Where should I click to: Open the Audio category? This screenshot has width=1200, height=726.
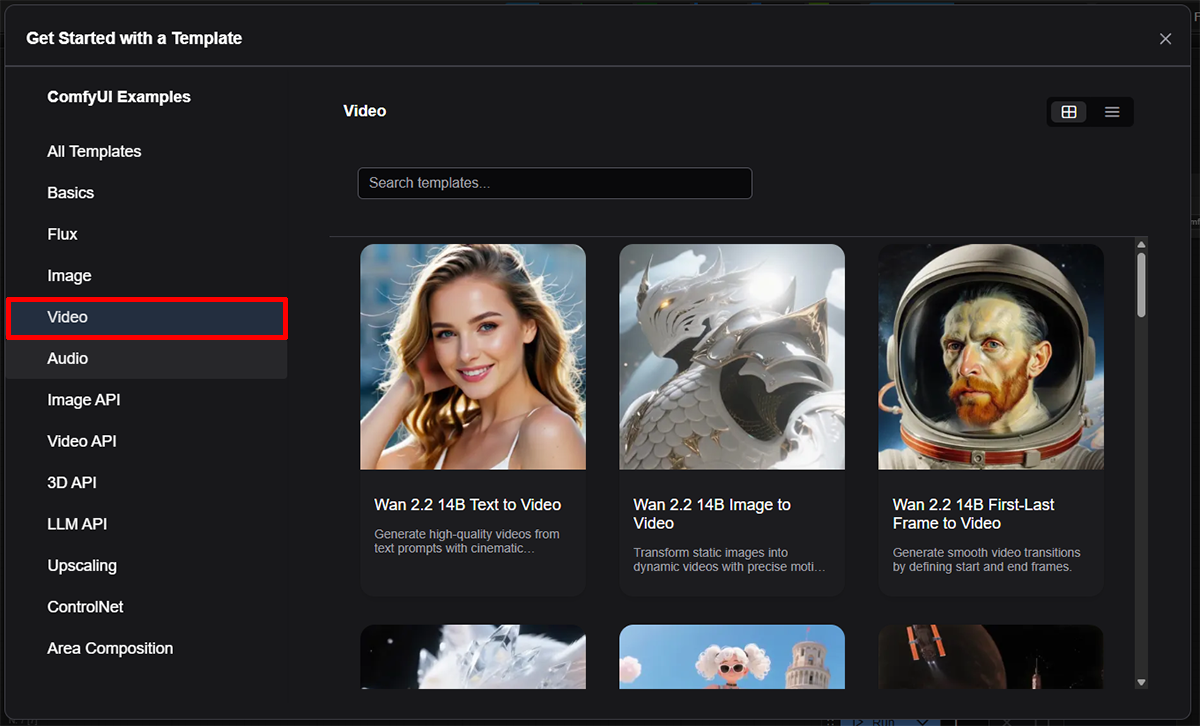coord(146,359)
